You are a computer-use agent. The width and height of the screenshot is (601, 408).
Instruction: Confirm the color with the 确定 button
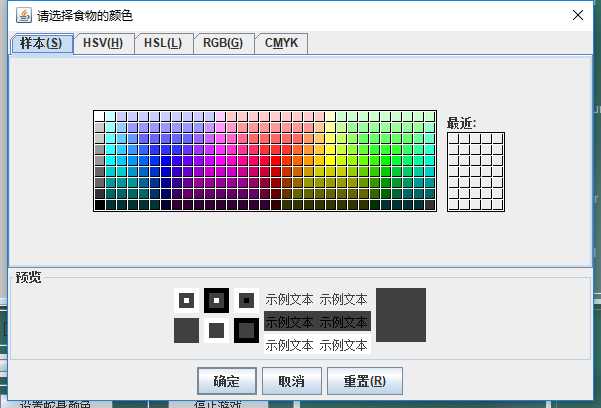(227, 381)
